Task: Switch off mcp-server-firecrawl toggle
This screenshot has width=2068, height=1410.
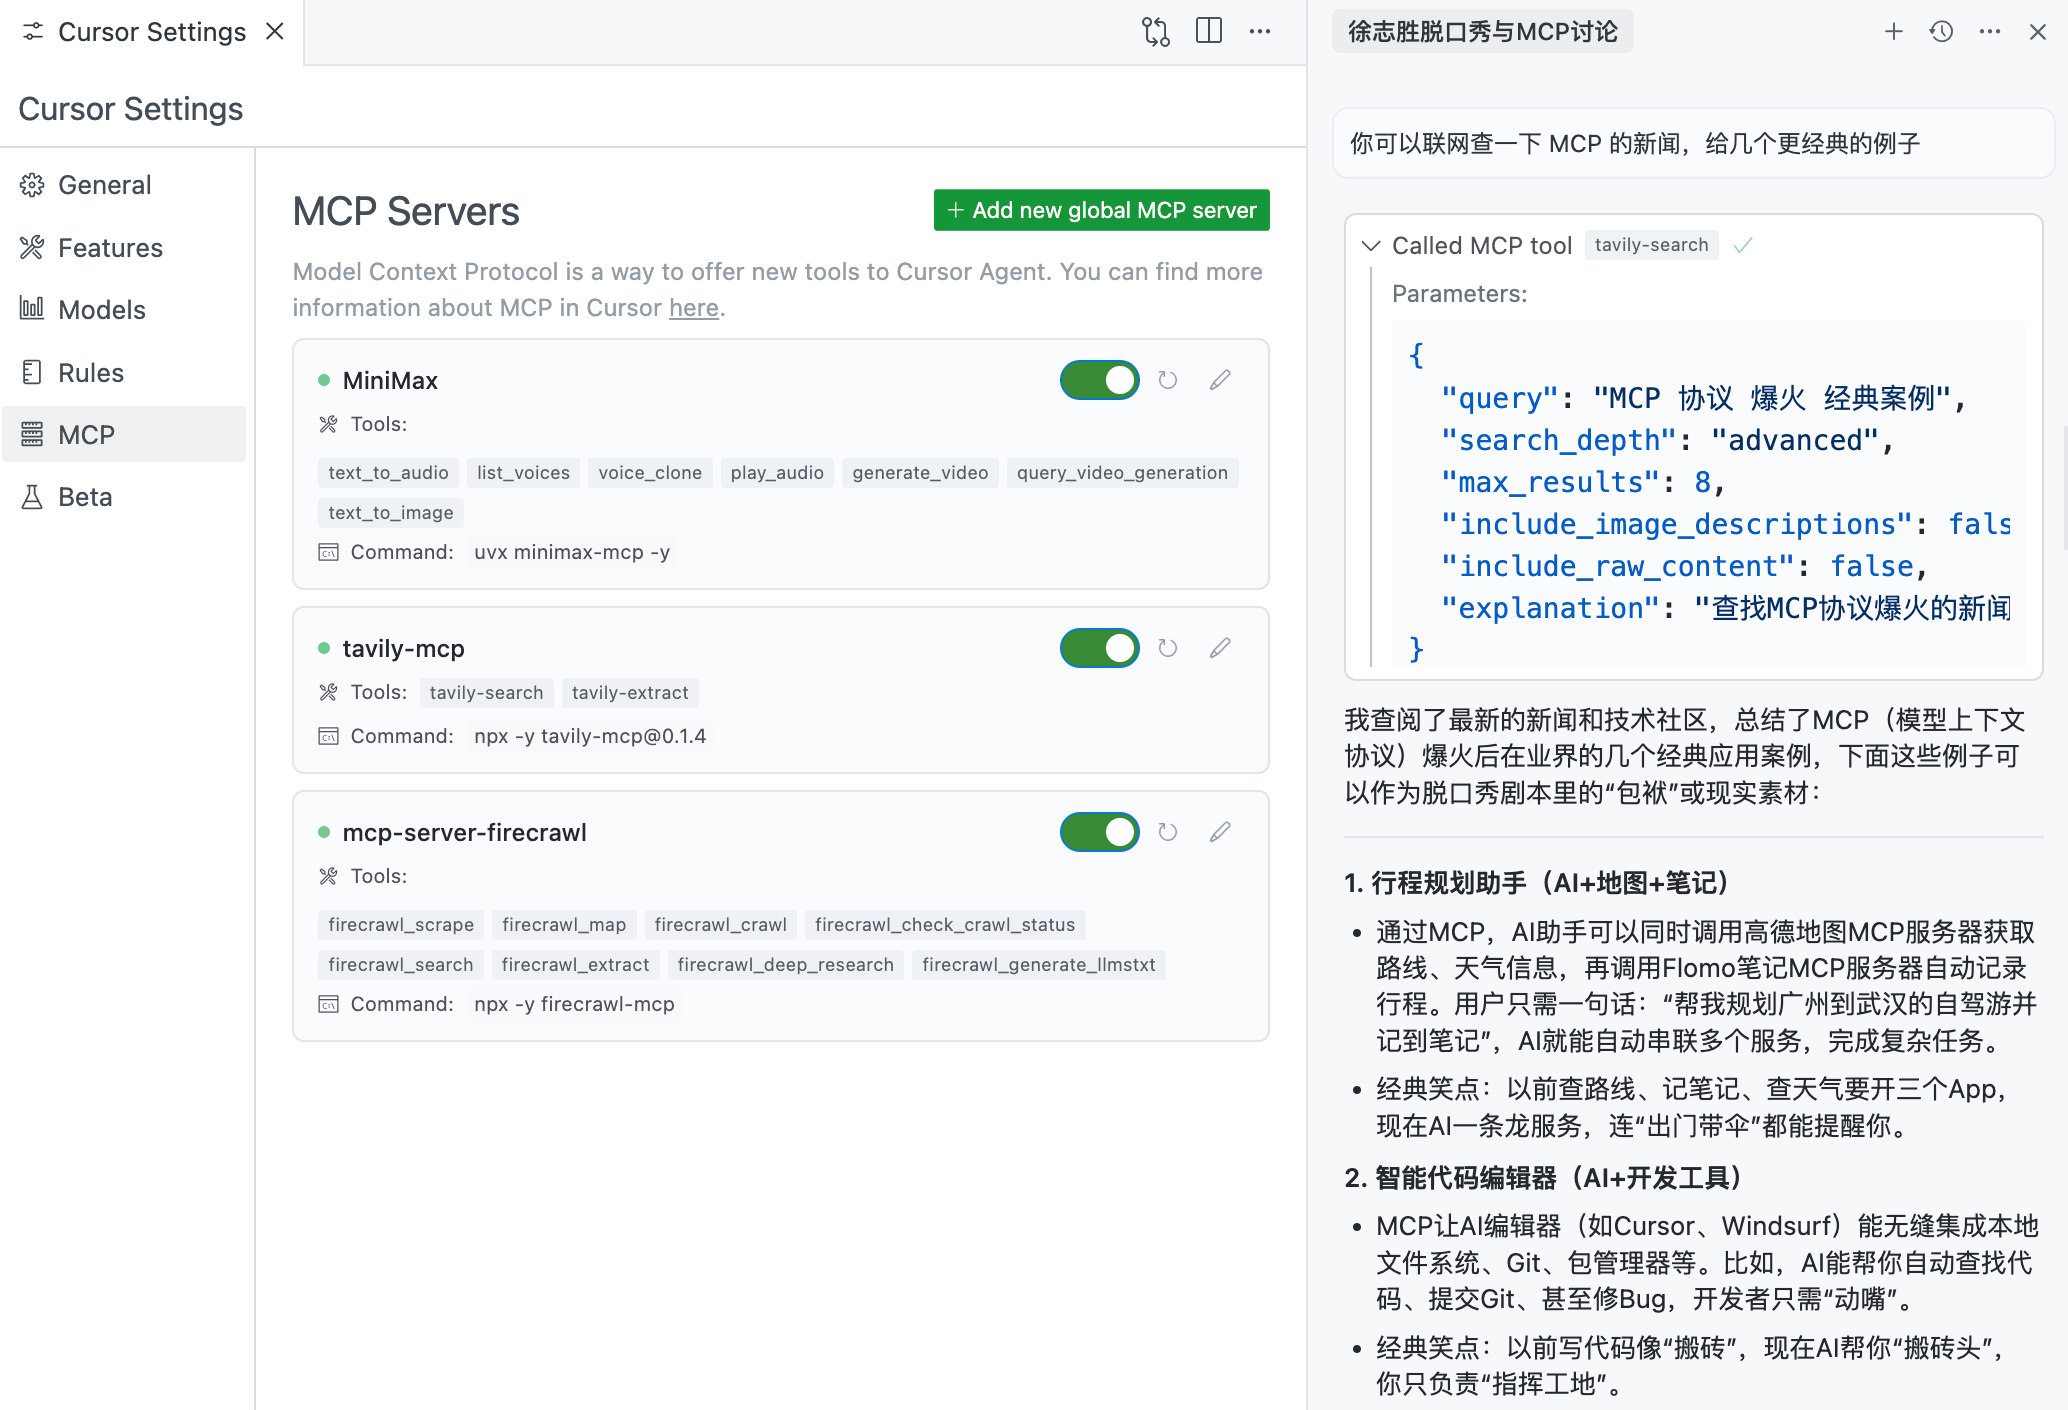Action: tap(1099, 832)
